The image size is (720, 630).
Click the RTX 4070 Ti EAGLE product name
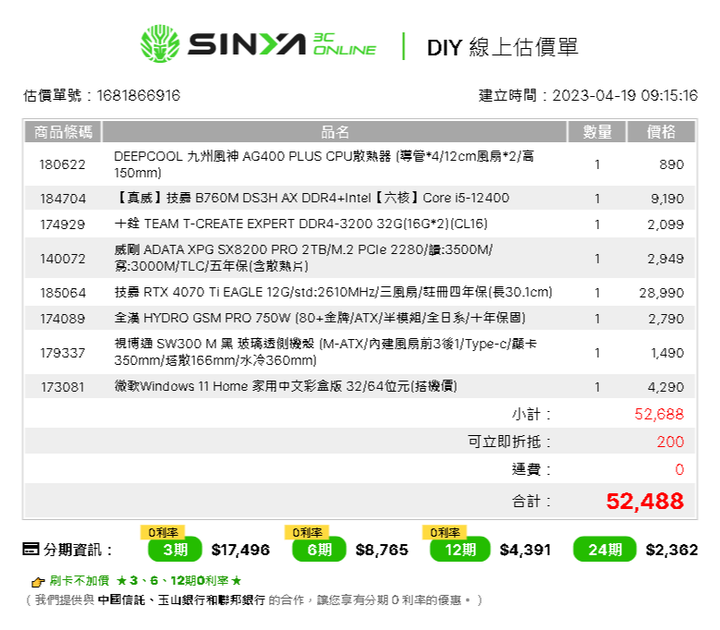[333, 292]
